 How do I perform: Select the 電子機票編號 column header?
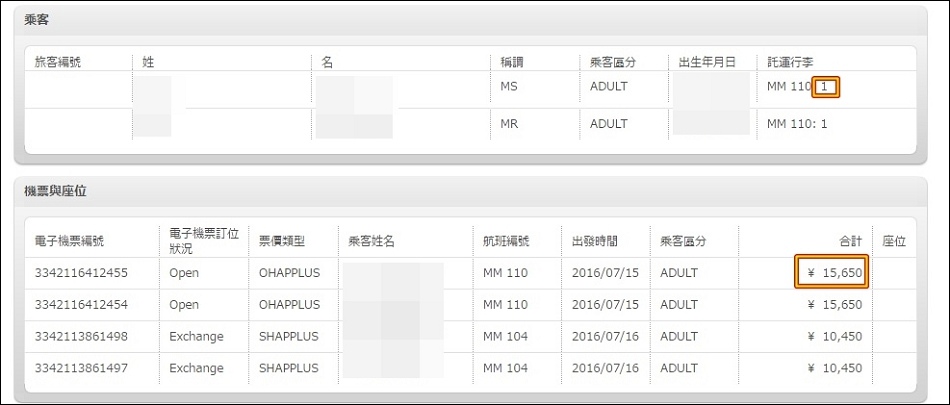(x=70, y=241)
